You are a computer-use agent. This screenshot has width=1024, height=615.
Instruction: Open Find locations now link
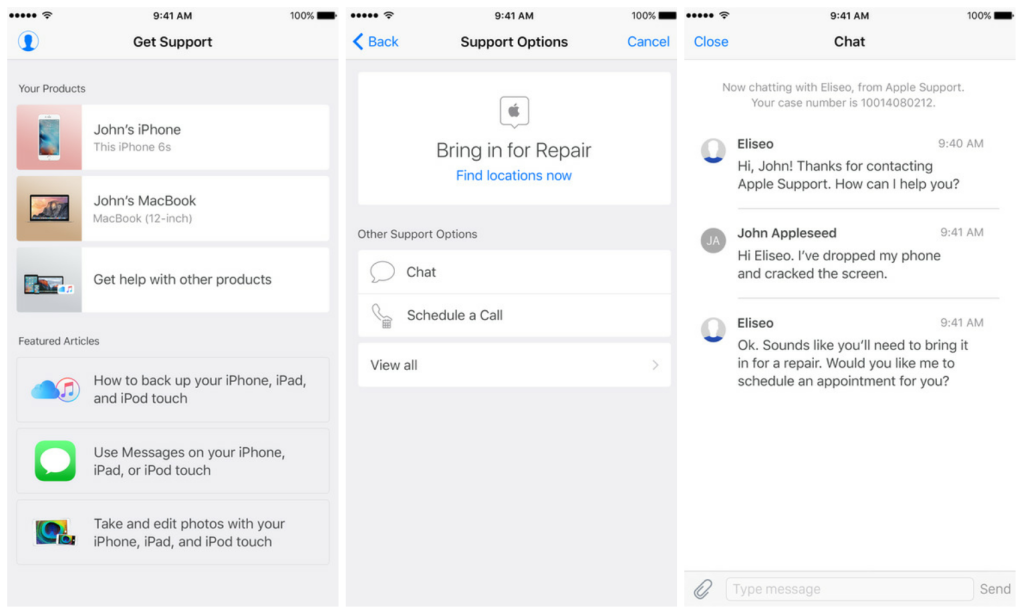(x=513, y=175)
